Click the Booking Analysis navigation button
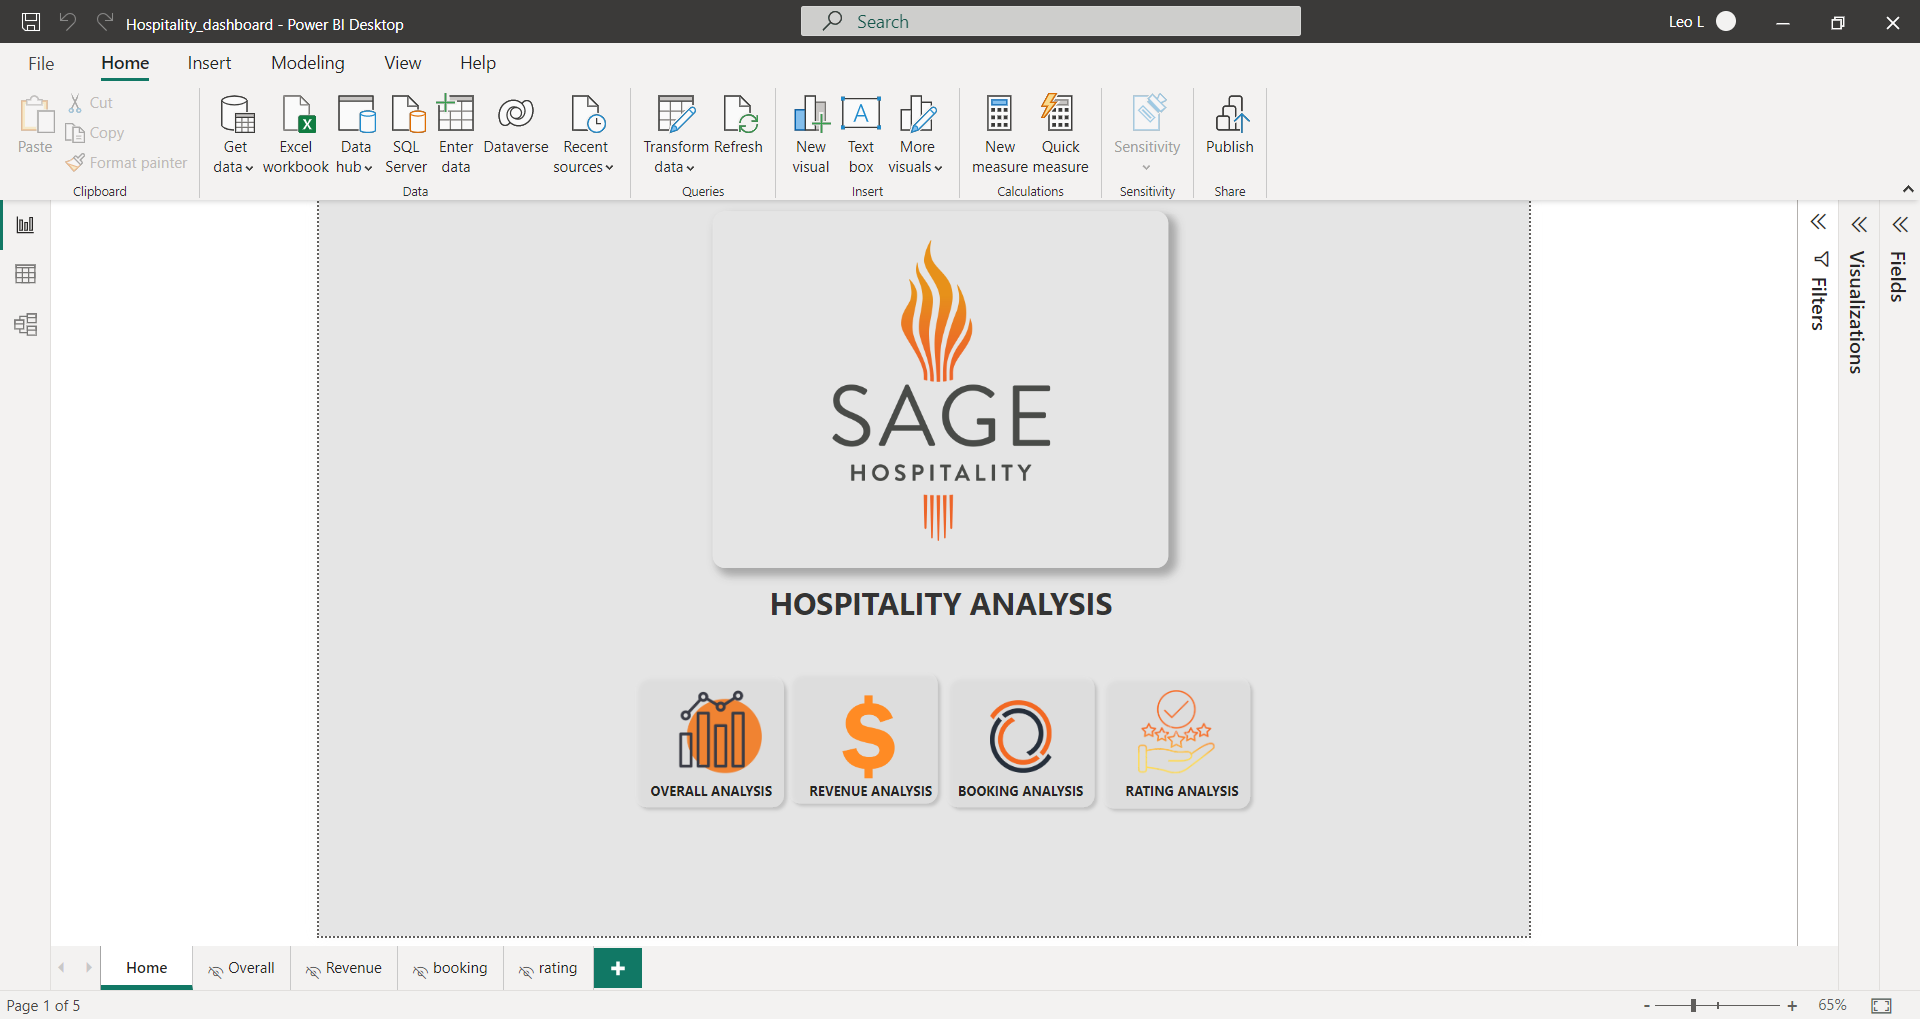This screenshot has width=1920, height=1019. (1023, 744)
